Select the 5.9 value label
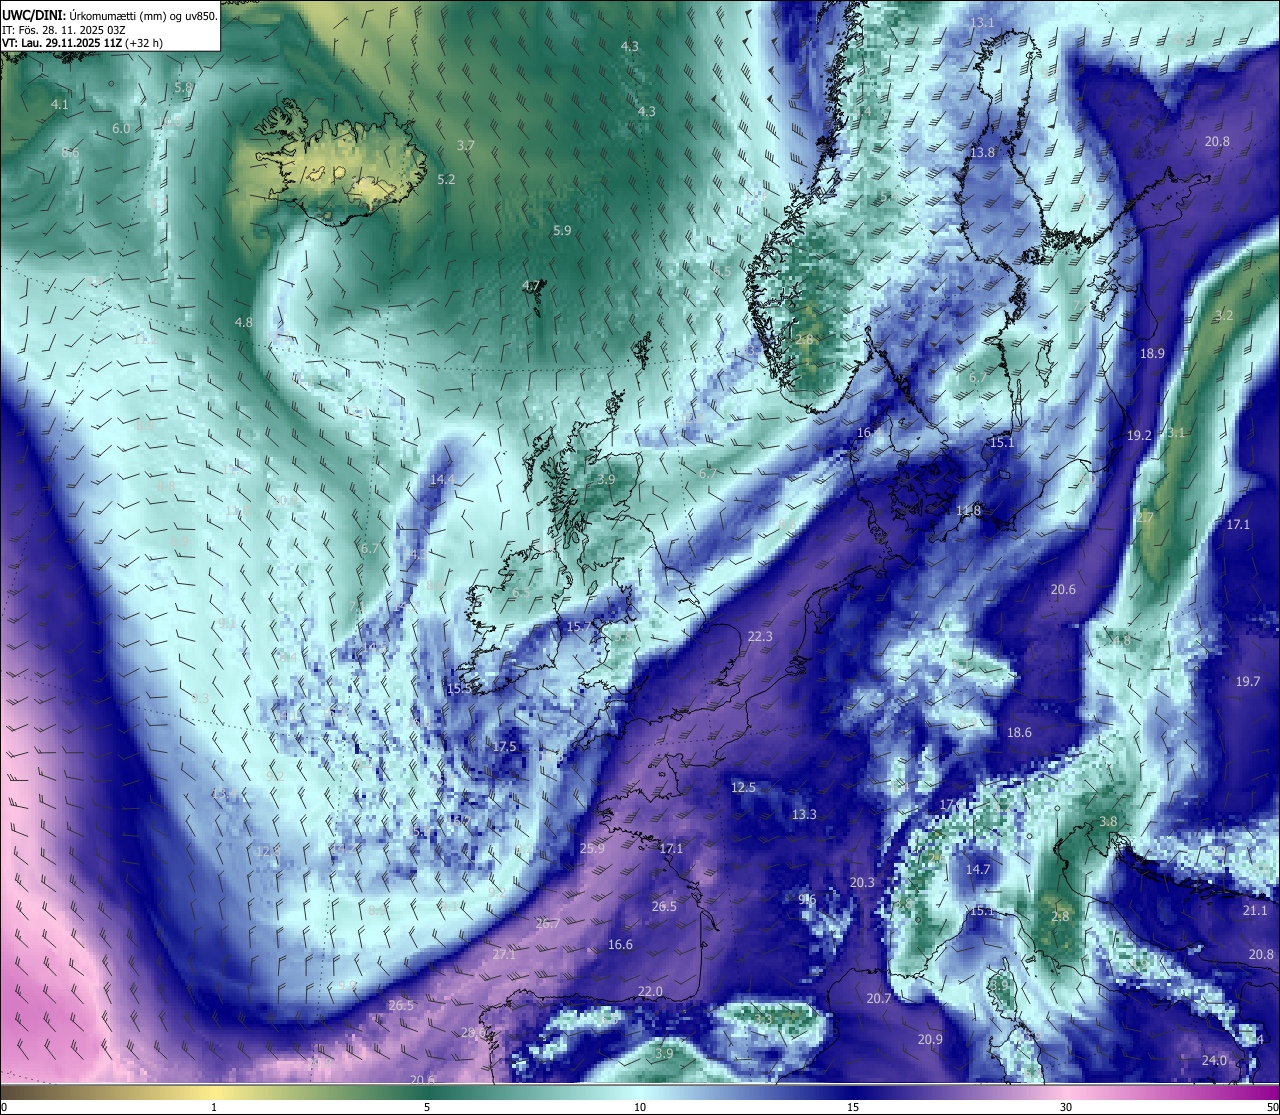Image resolution: width=1280 pixels, height=1115 pixels. coord(562,231)
